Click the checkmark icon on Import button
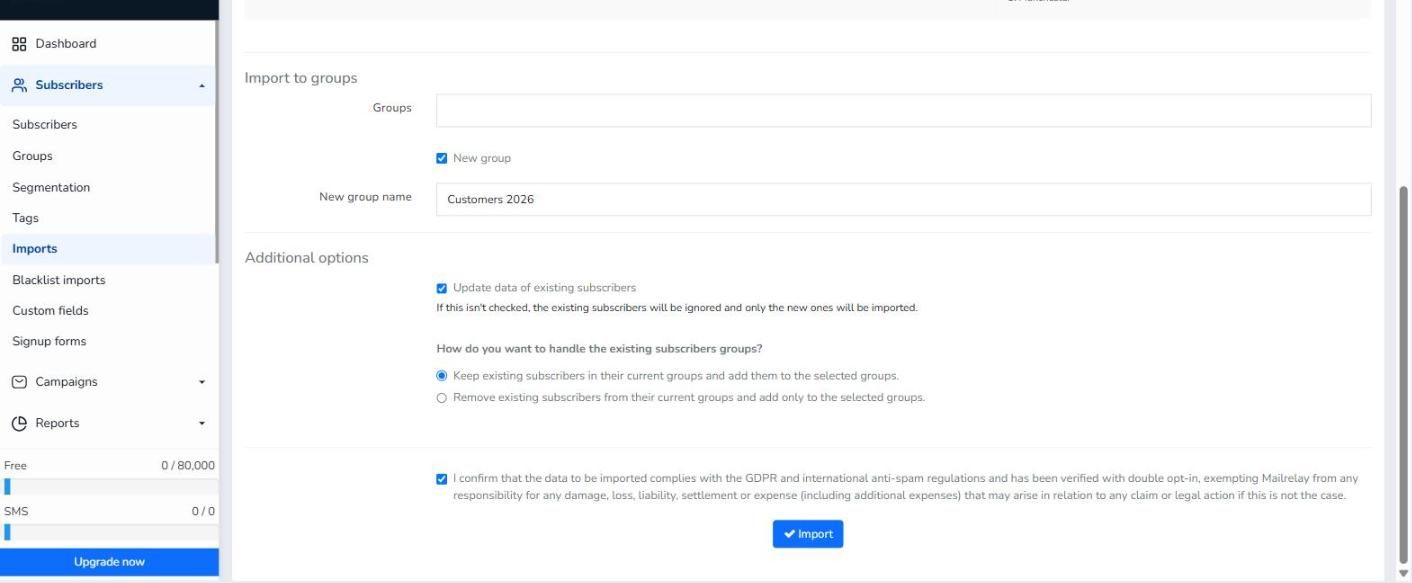 pos(789,534)
